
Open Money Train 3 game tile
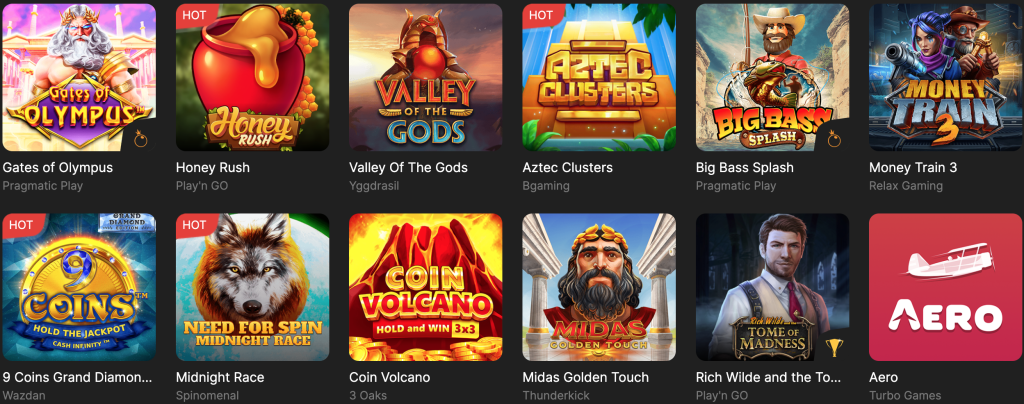946,77
